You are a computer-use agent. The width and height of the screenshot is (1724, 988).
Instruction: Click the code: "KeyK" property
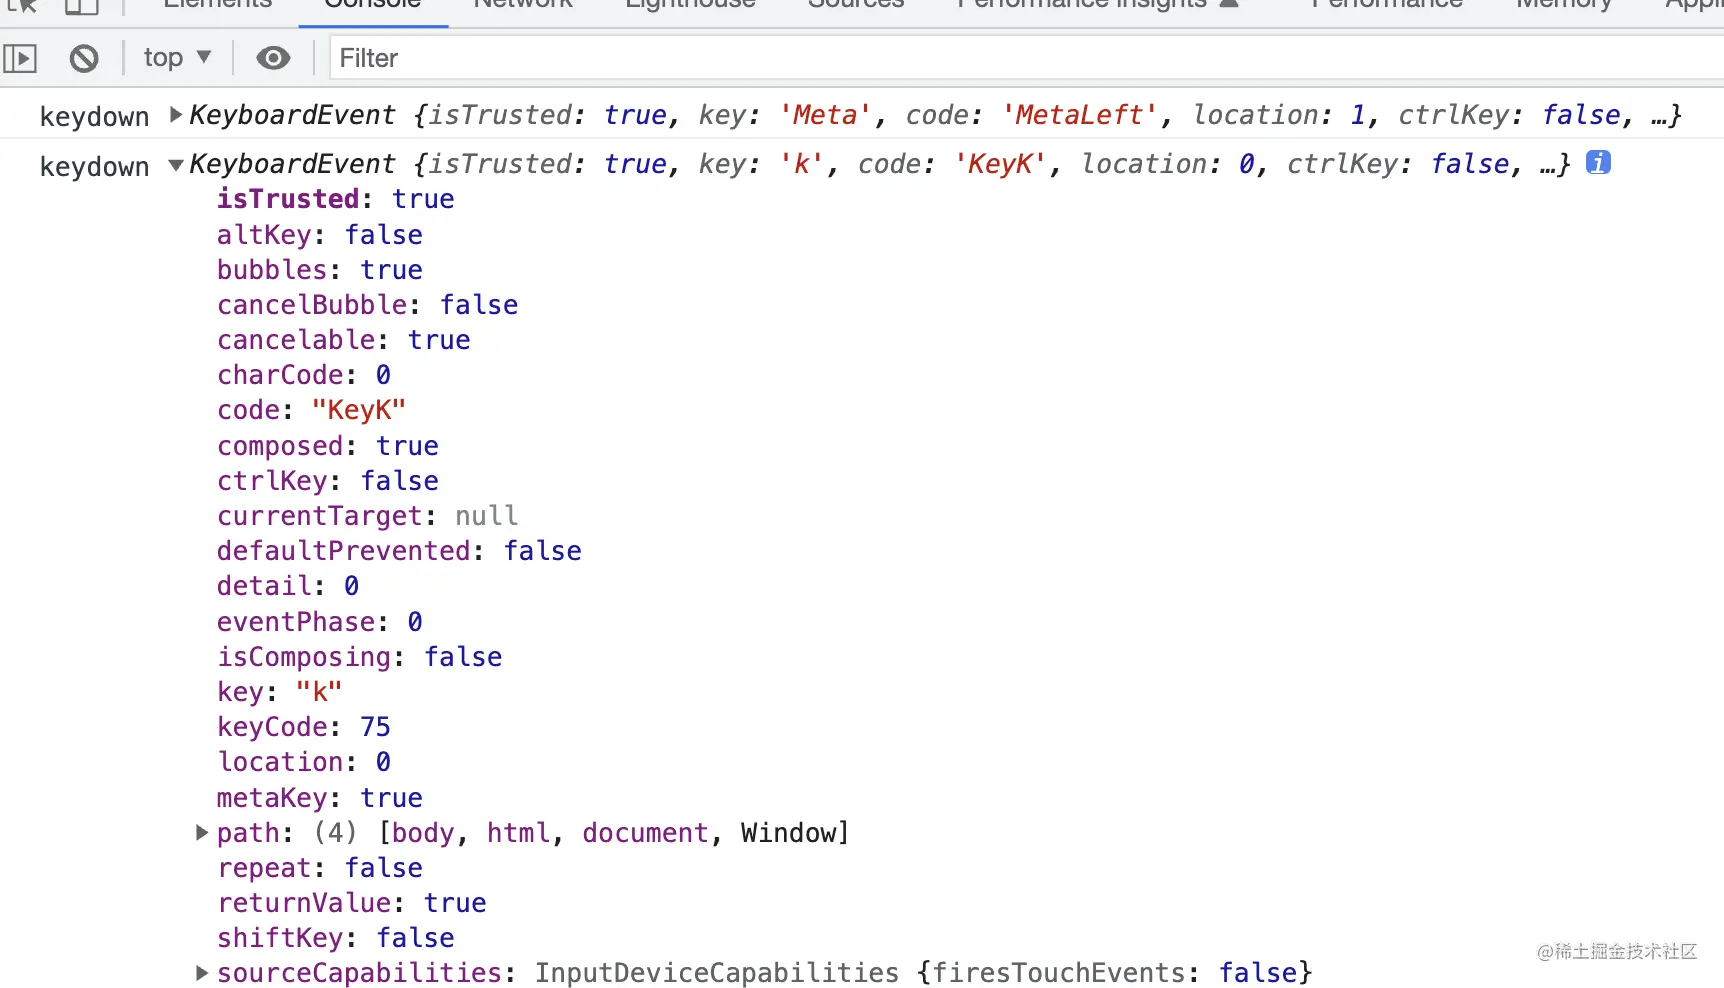312,410
